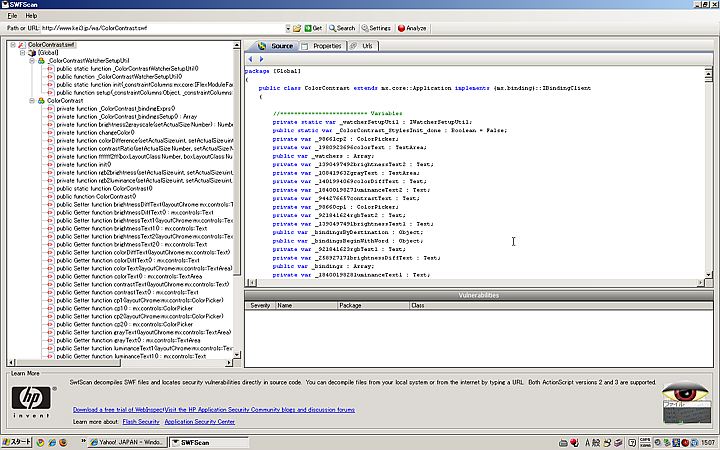Click the Get button to fetch the SWF
The image size is (720, 450).
pyautogui.click(x=313, y=28)
